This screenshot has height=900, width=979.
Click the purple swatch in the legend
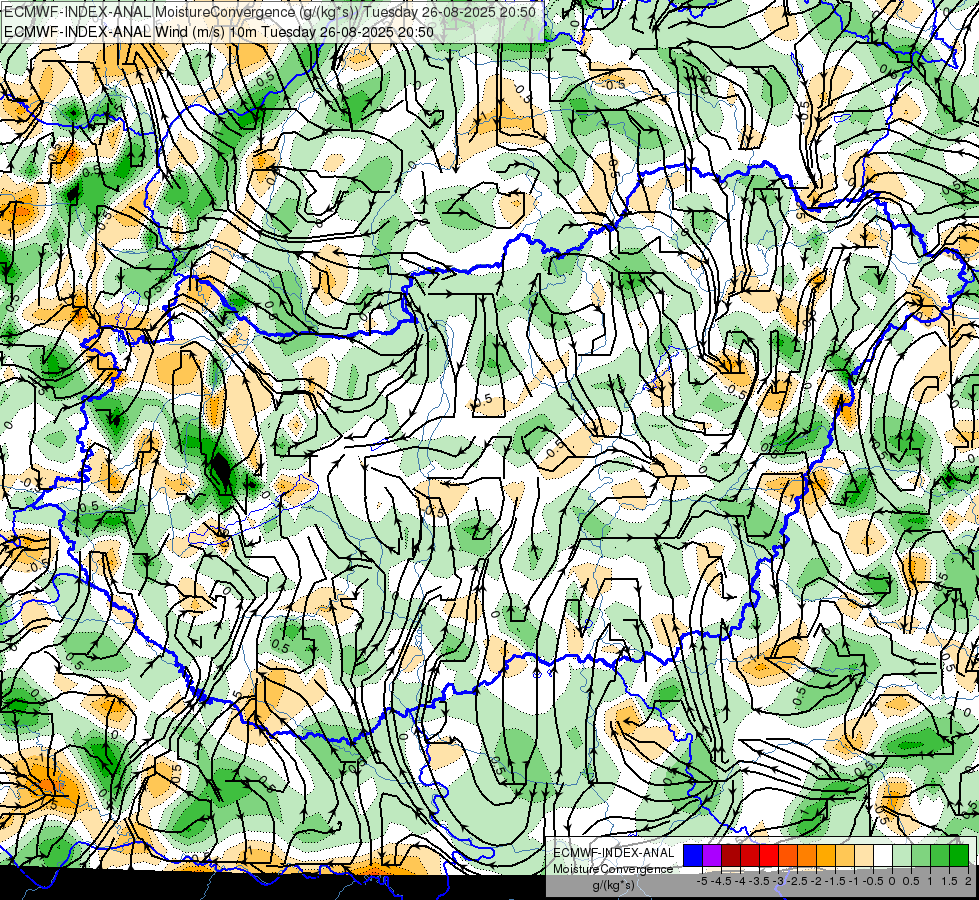click(x=712, y=855)
